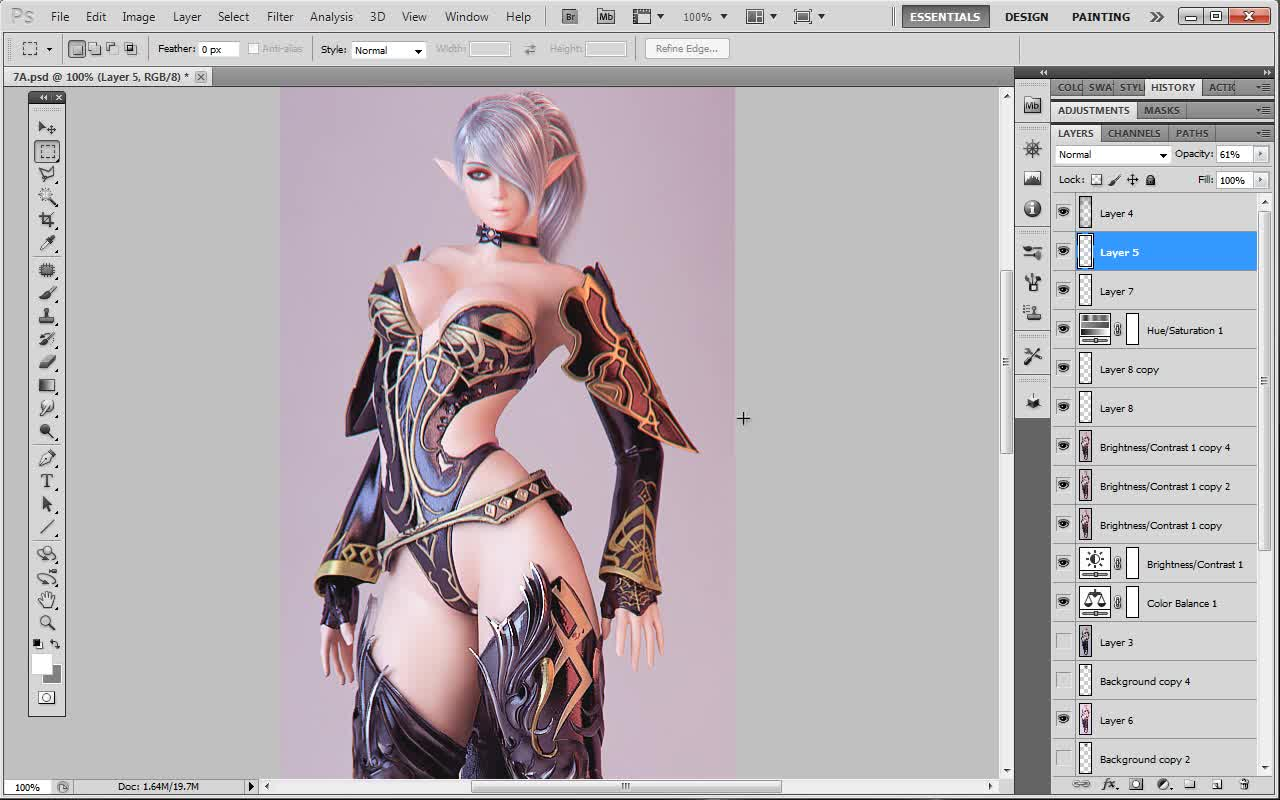Click the Feather input field

click(x=219, y=49)
